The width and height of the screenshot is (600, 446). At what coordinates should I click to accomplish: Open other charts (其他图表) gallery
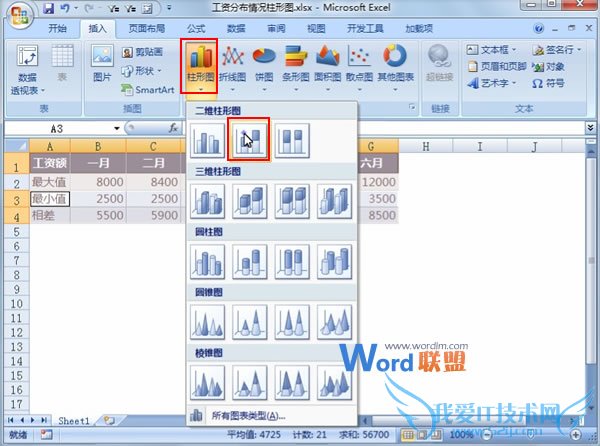click(395, 68)
